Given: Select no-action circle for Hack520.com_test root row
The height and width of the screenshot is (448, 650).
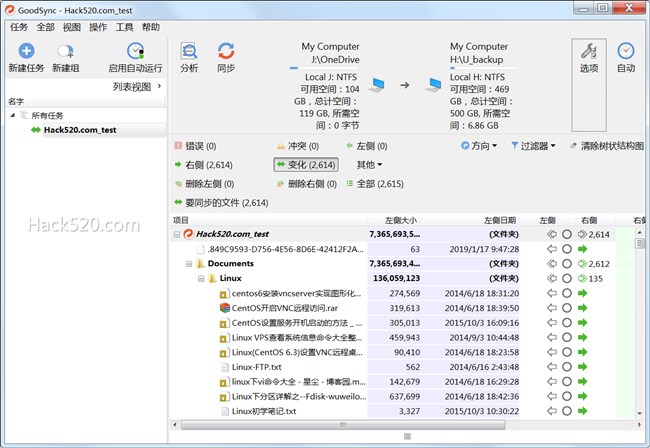Looking at the screenshot, I should pyautogui.click(x=567, y=234).
